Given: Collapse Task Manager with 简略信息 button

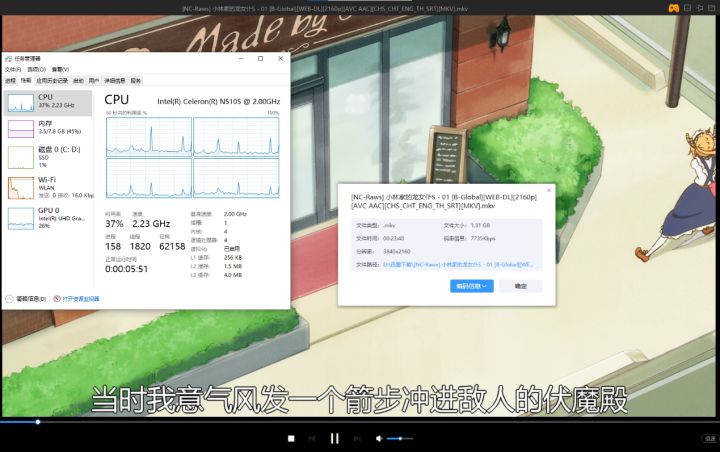Looking at the screenshot, I should point(26,299).
